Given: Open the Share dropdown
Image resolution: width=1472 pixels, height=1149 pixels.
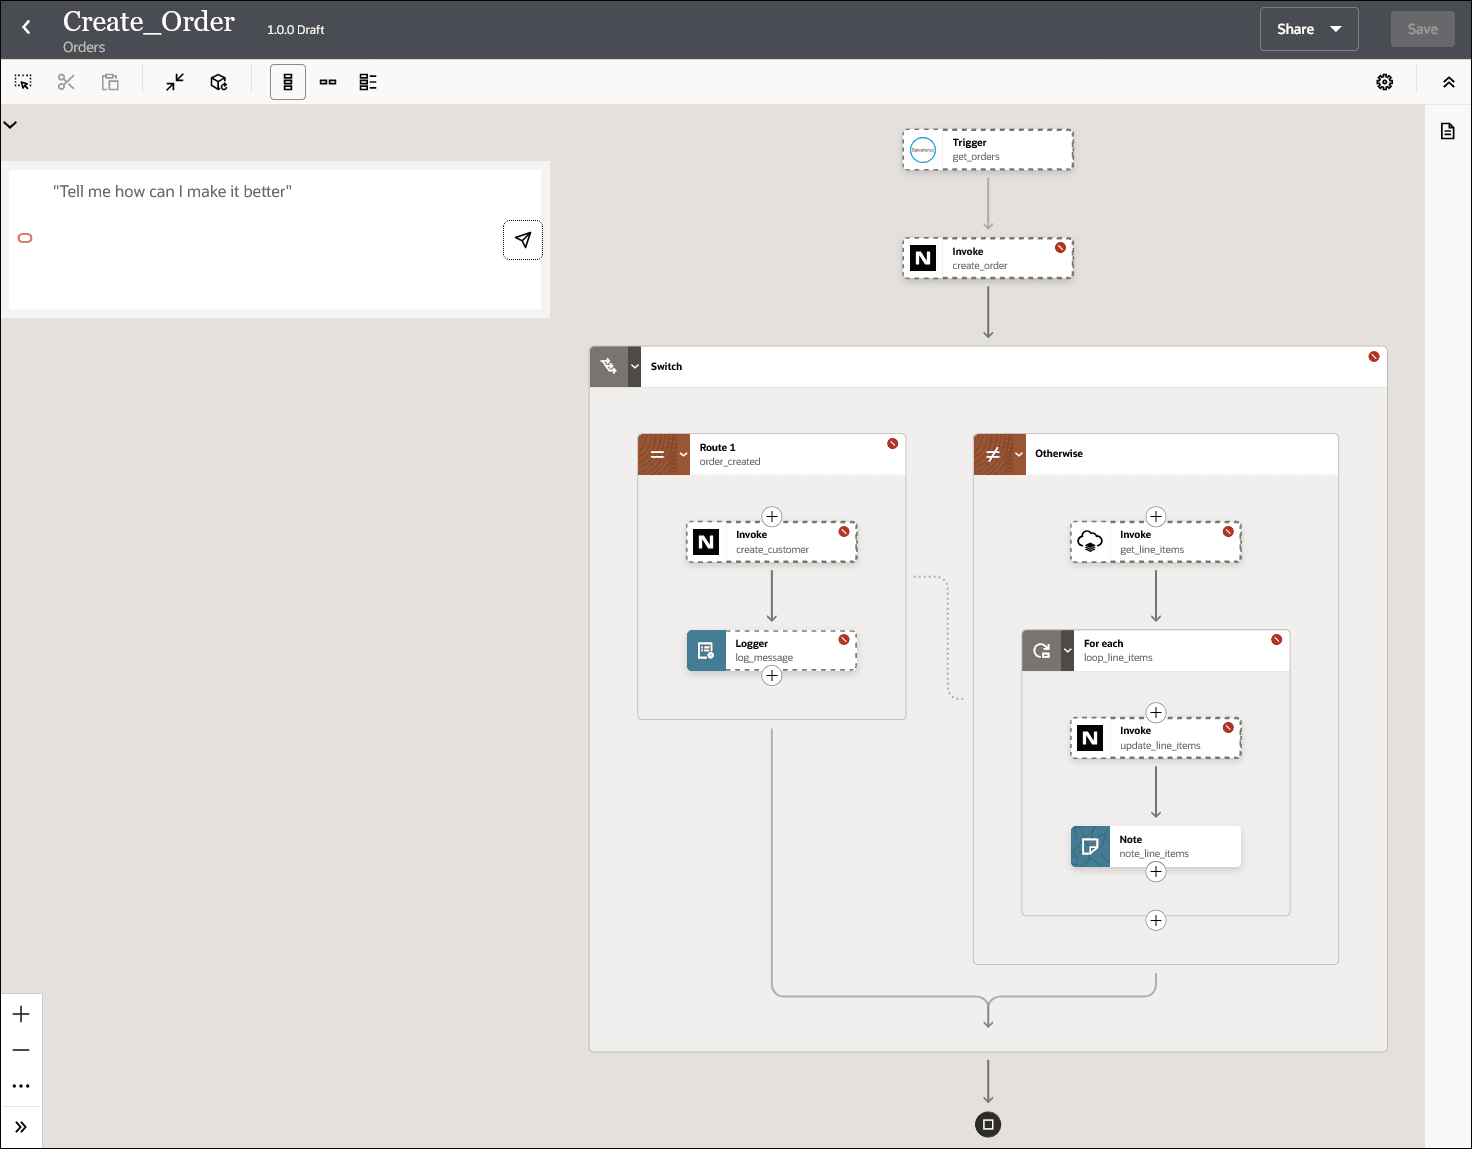Looking at the screenshot, I should click(1309, 28).
